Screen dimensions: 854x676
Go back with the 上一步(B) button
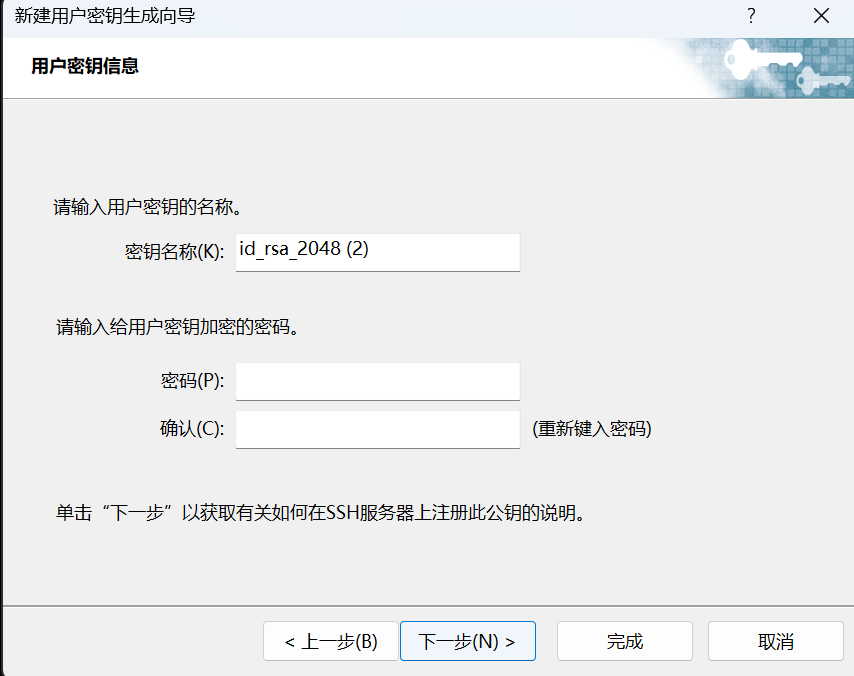point(330,641)
